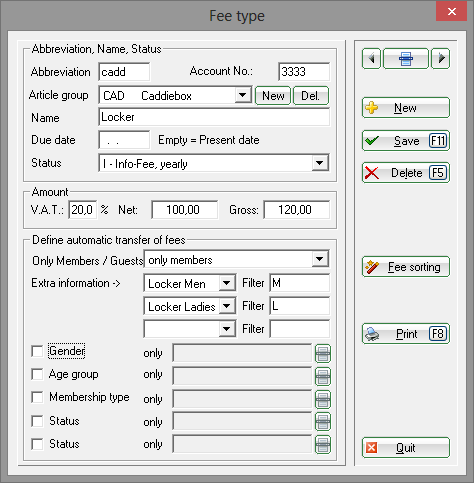Open the Locker Ladies dropdown
The width and height of the screenshot is (474, 483).
(x=227, y=306)
